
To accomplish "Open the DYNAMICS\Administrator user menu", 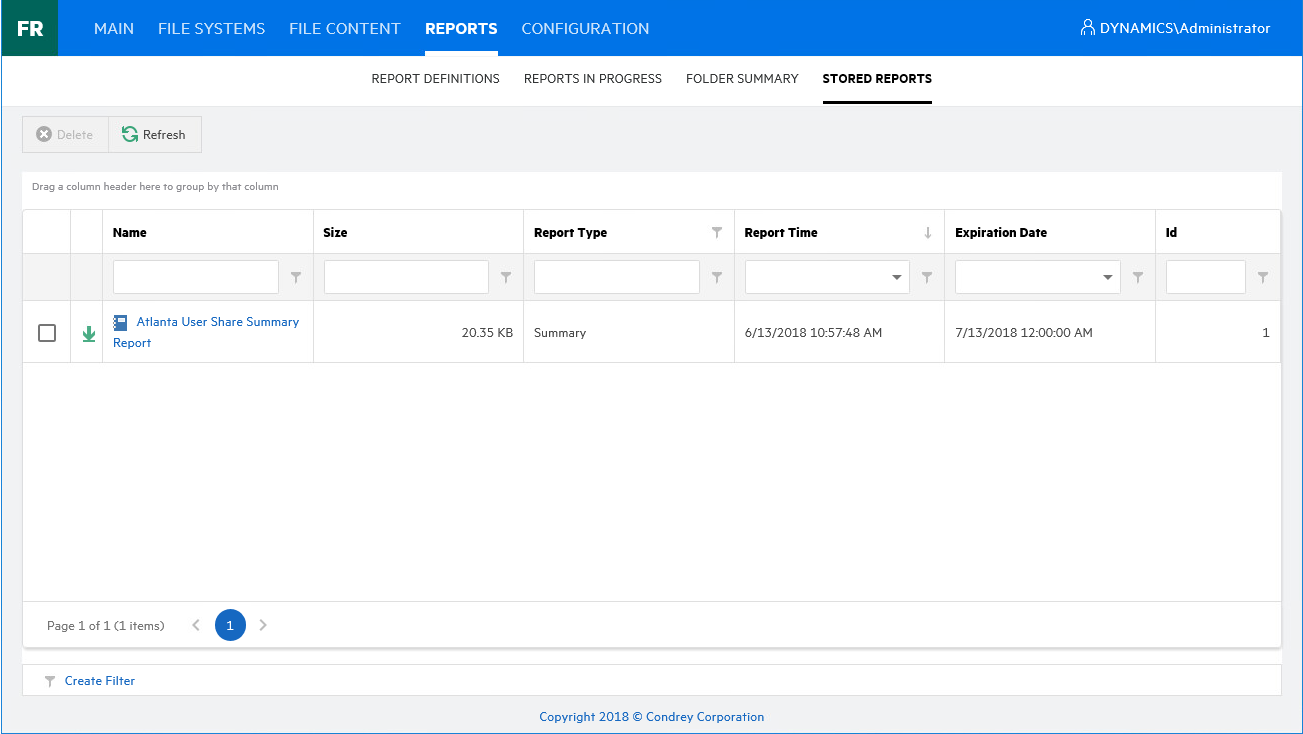I will click(1175, 28).
